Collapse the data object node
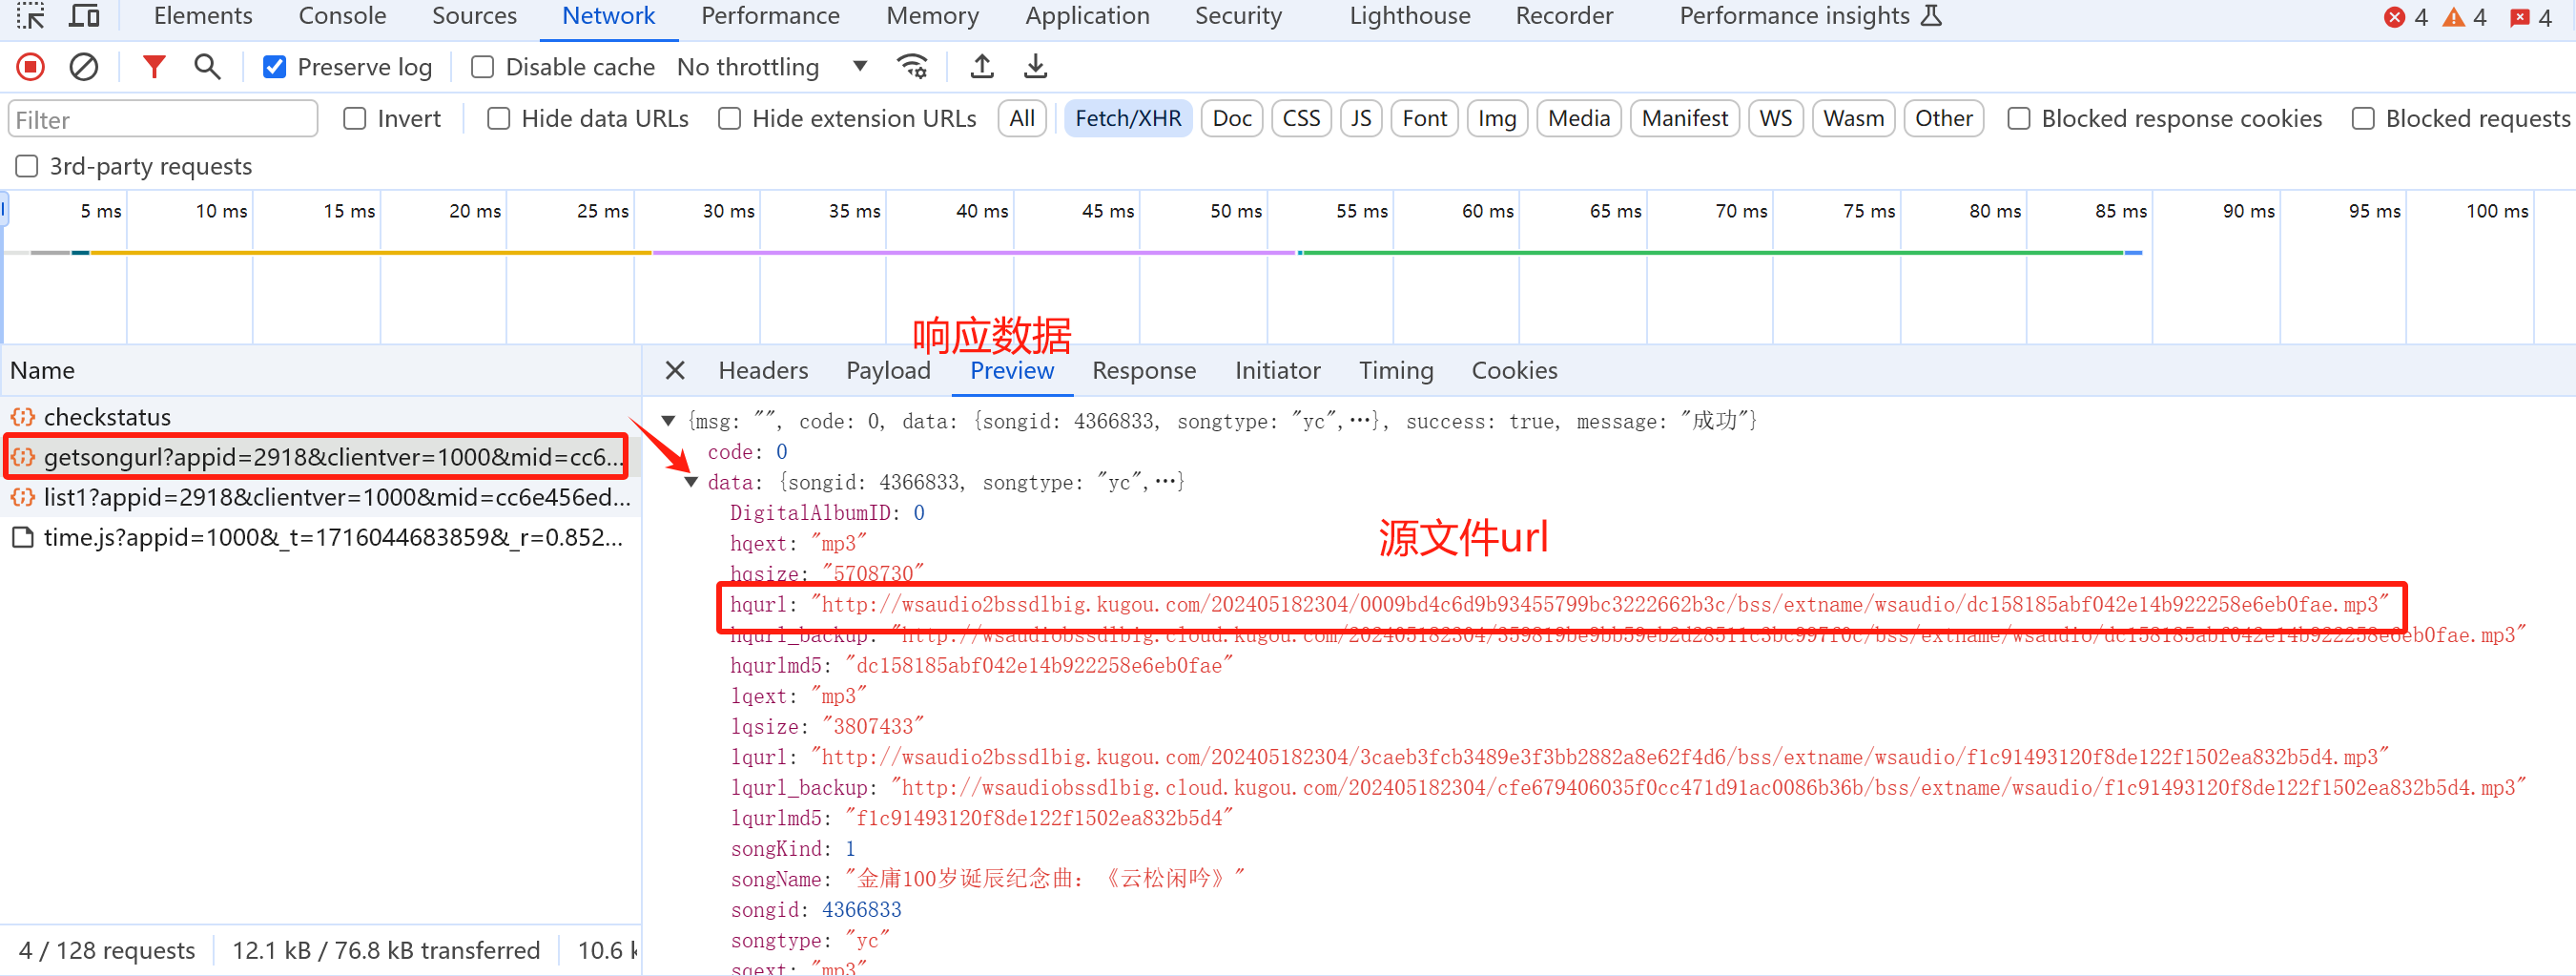 (691, 482)
